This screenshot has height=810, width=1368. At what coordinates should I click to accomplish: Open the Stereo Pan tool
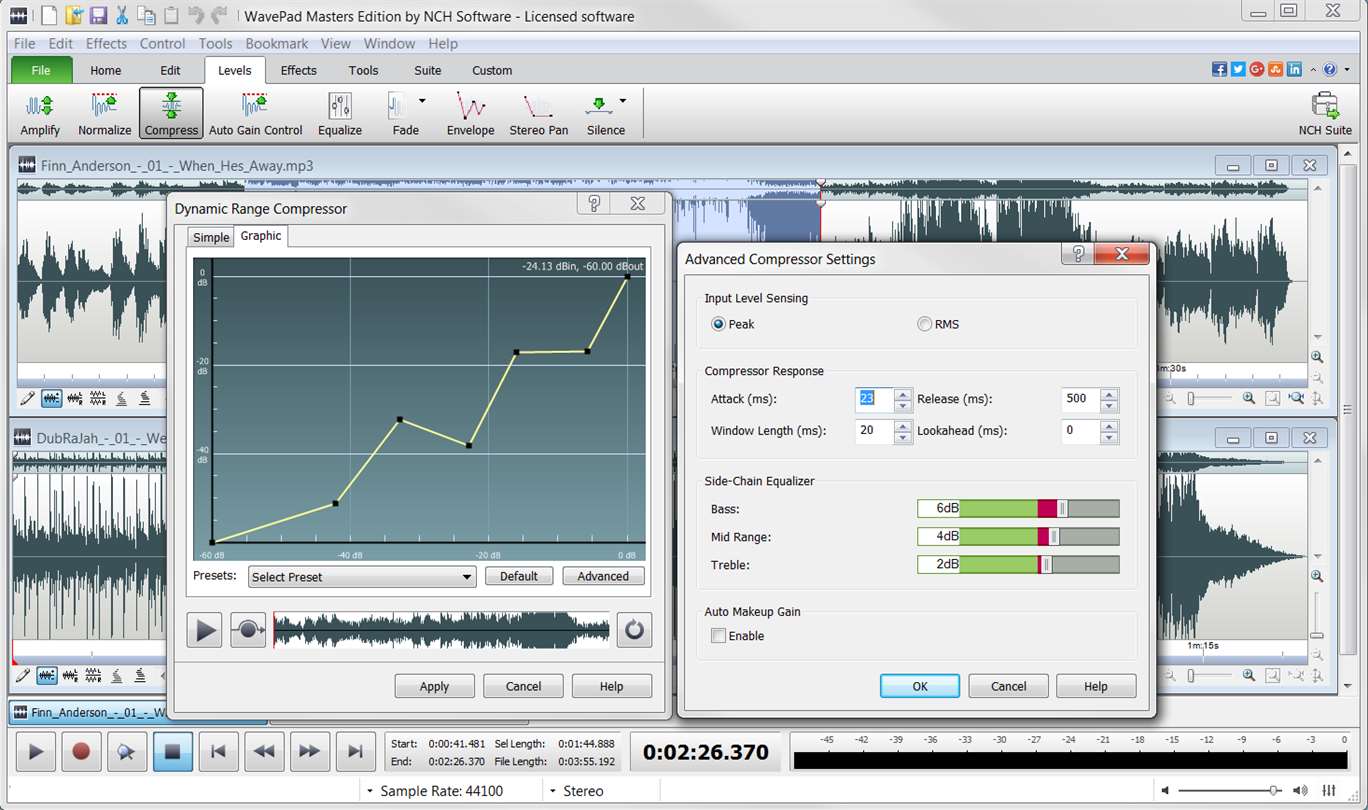pos(538,114)
